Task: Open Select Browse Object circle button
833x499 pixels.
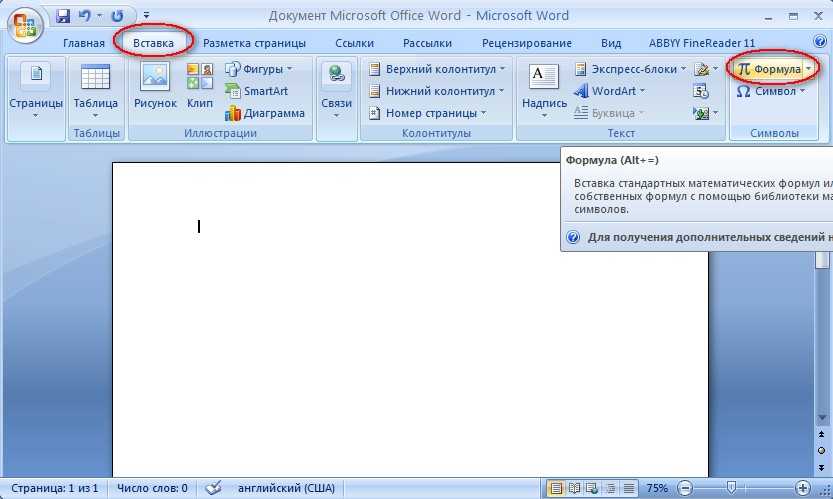Action: point(821,451)
